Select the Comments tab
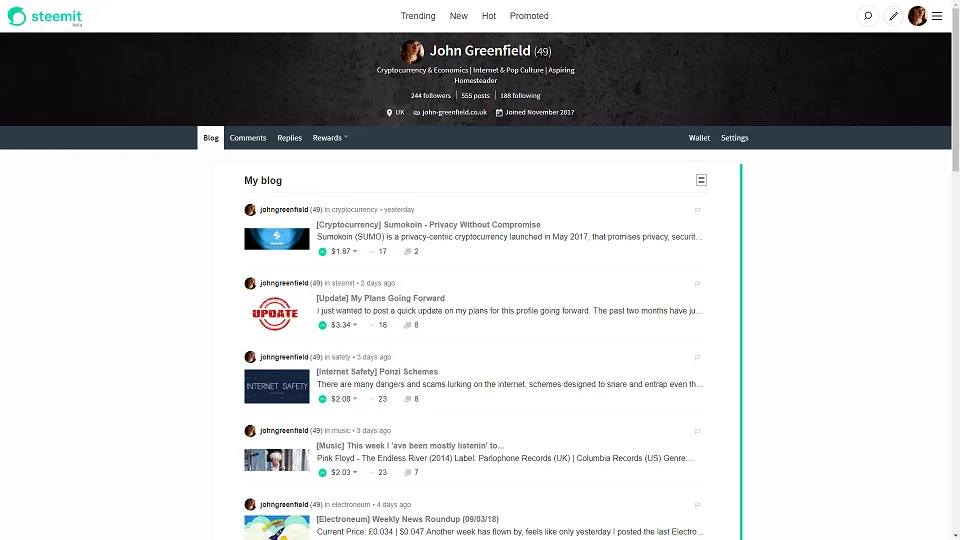The height and width of the screenshot is (540, 960). [248, 138]
